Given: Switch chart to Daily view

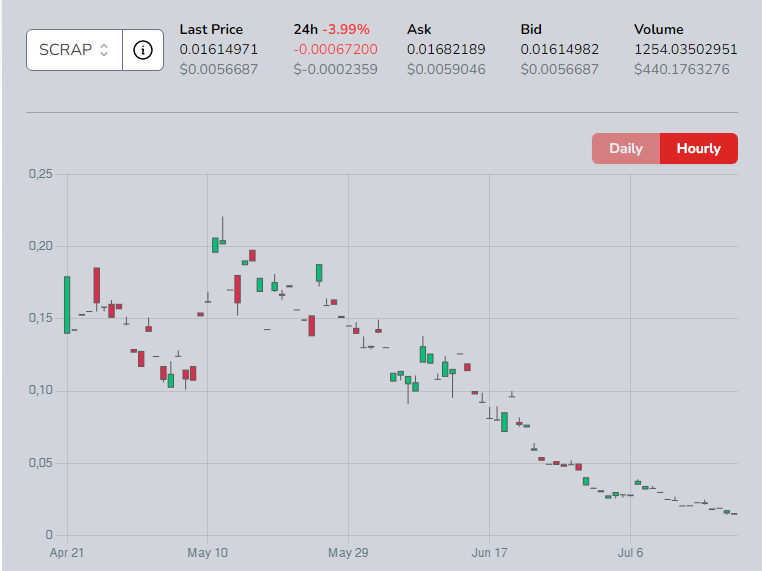Looking at the screenshot, I should (626, 149).
